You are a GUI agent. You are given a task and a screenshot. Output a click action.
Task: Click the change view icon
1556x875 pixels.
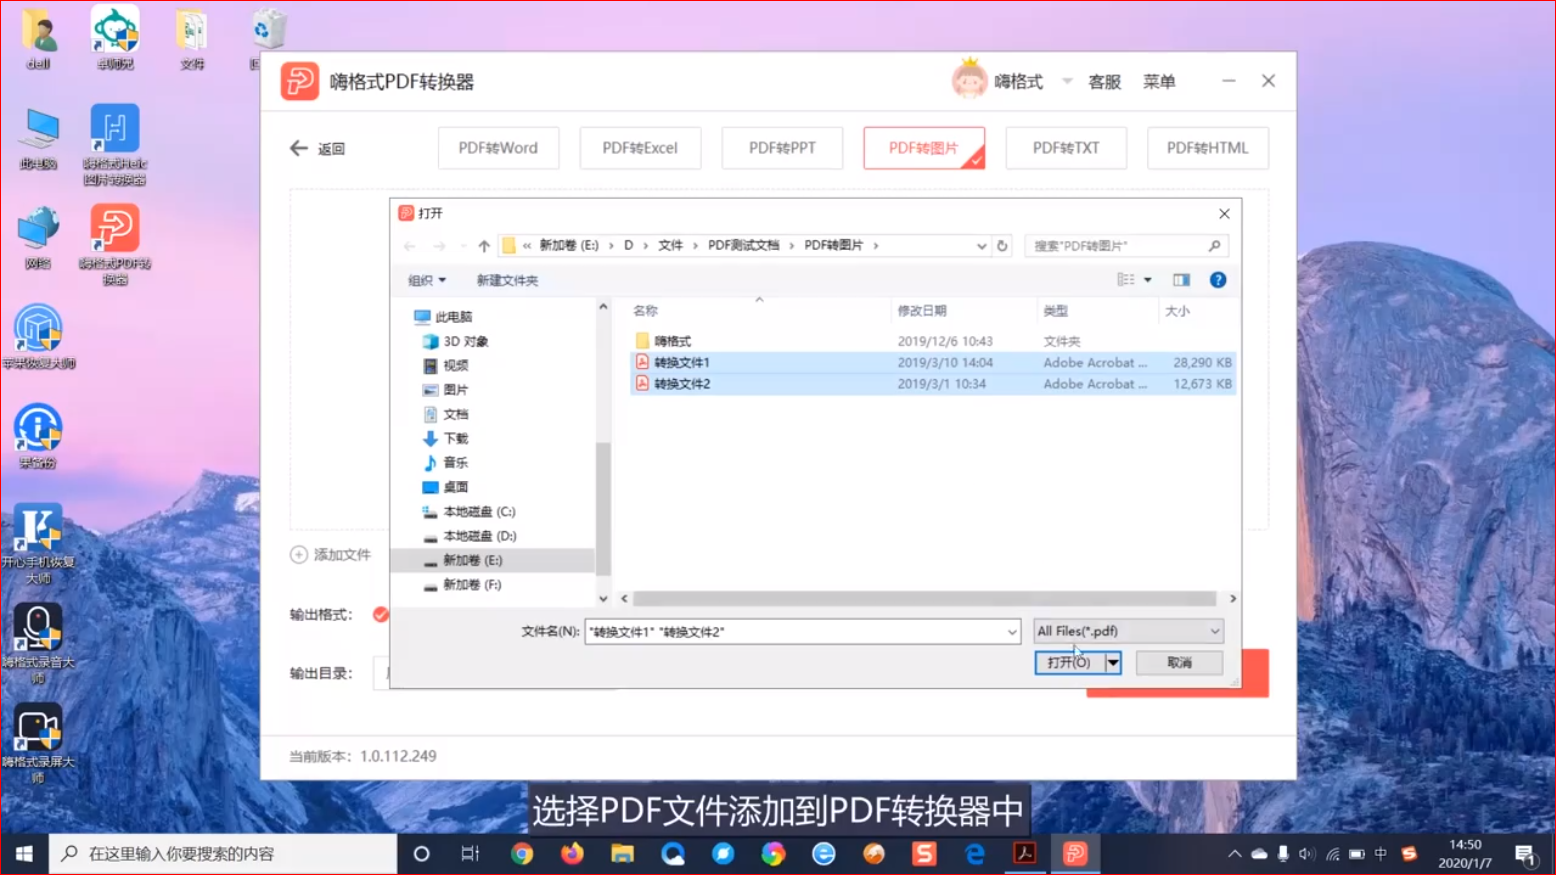(x=1126, y=280)
